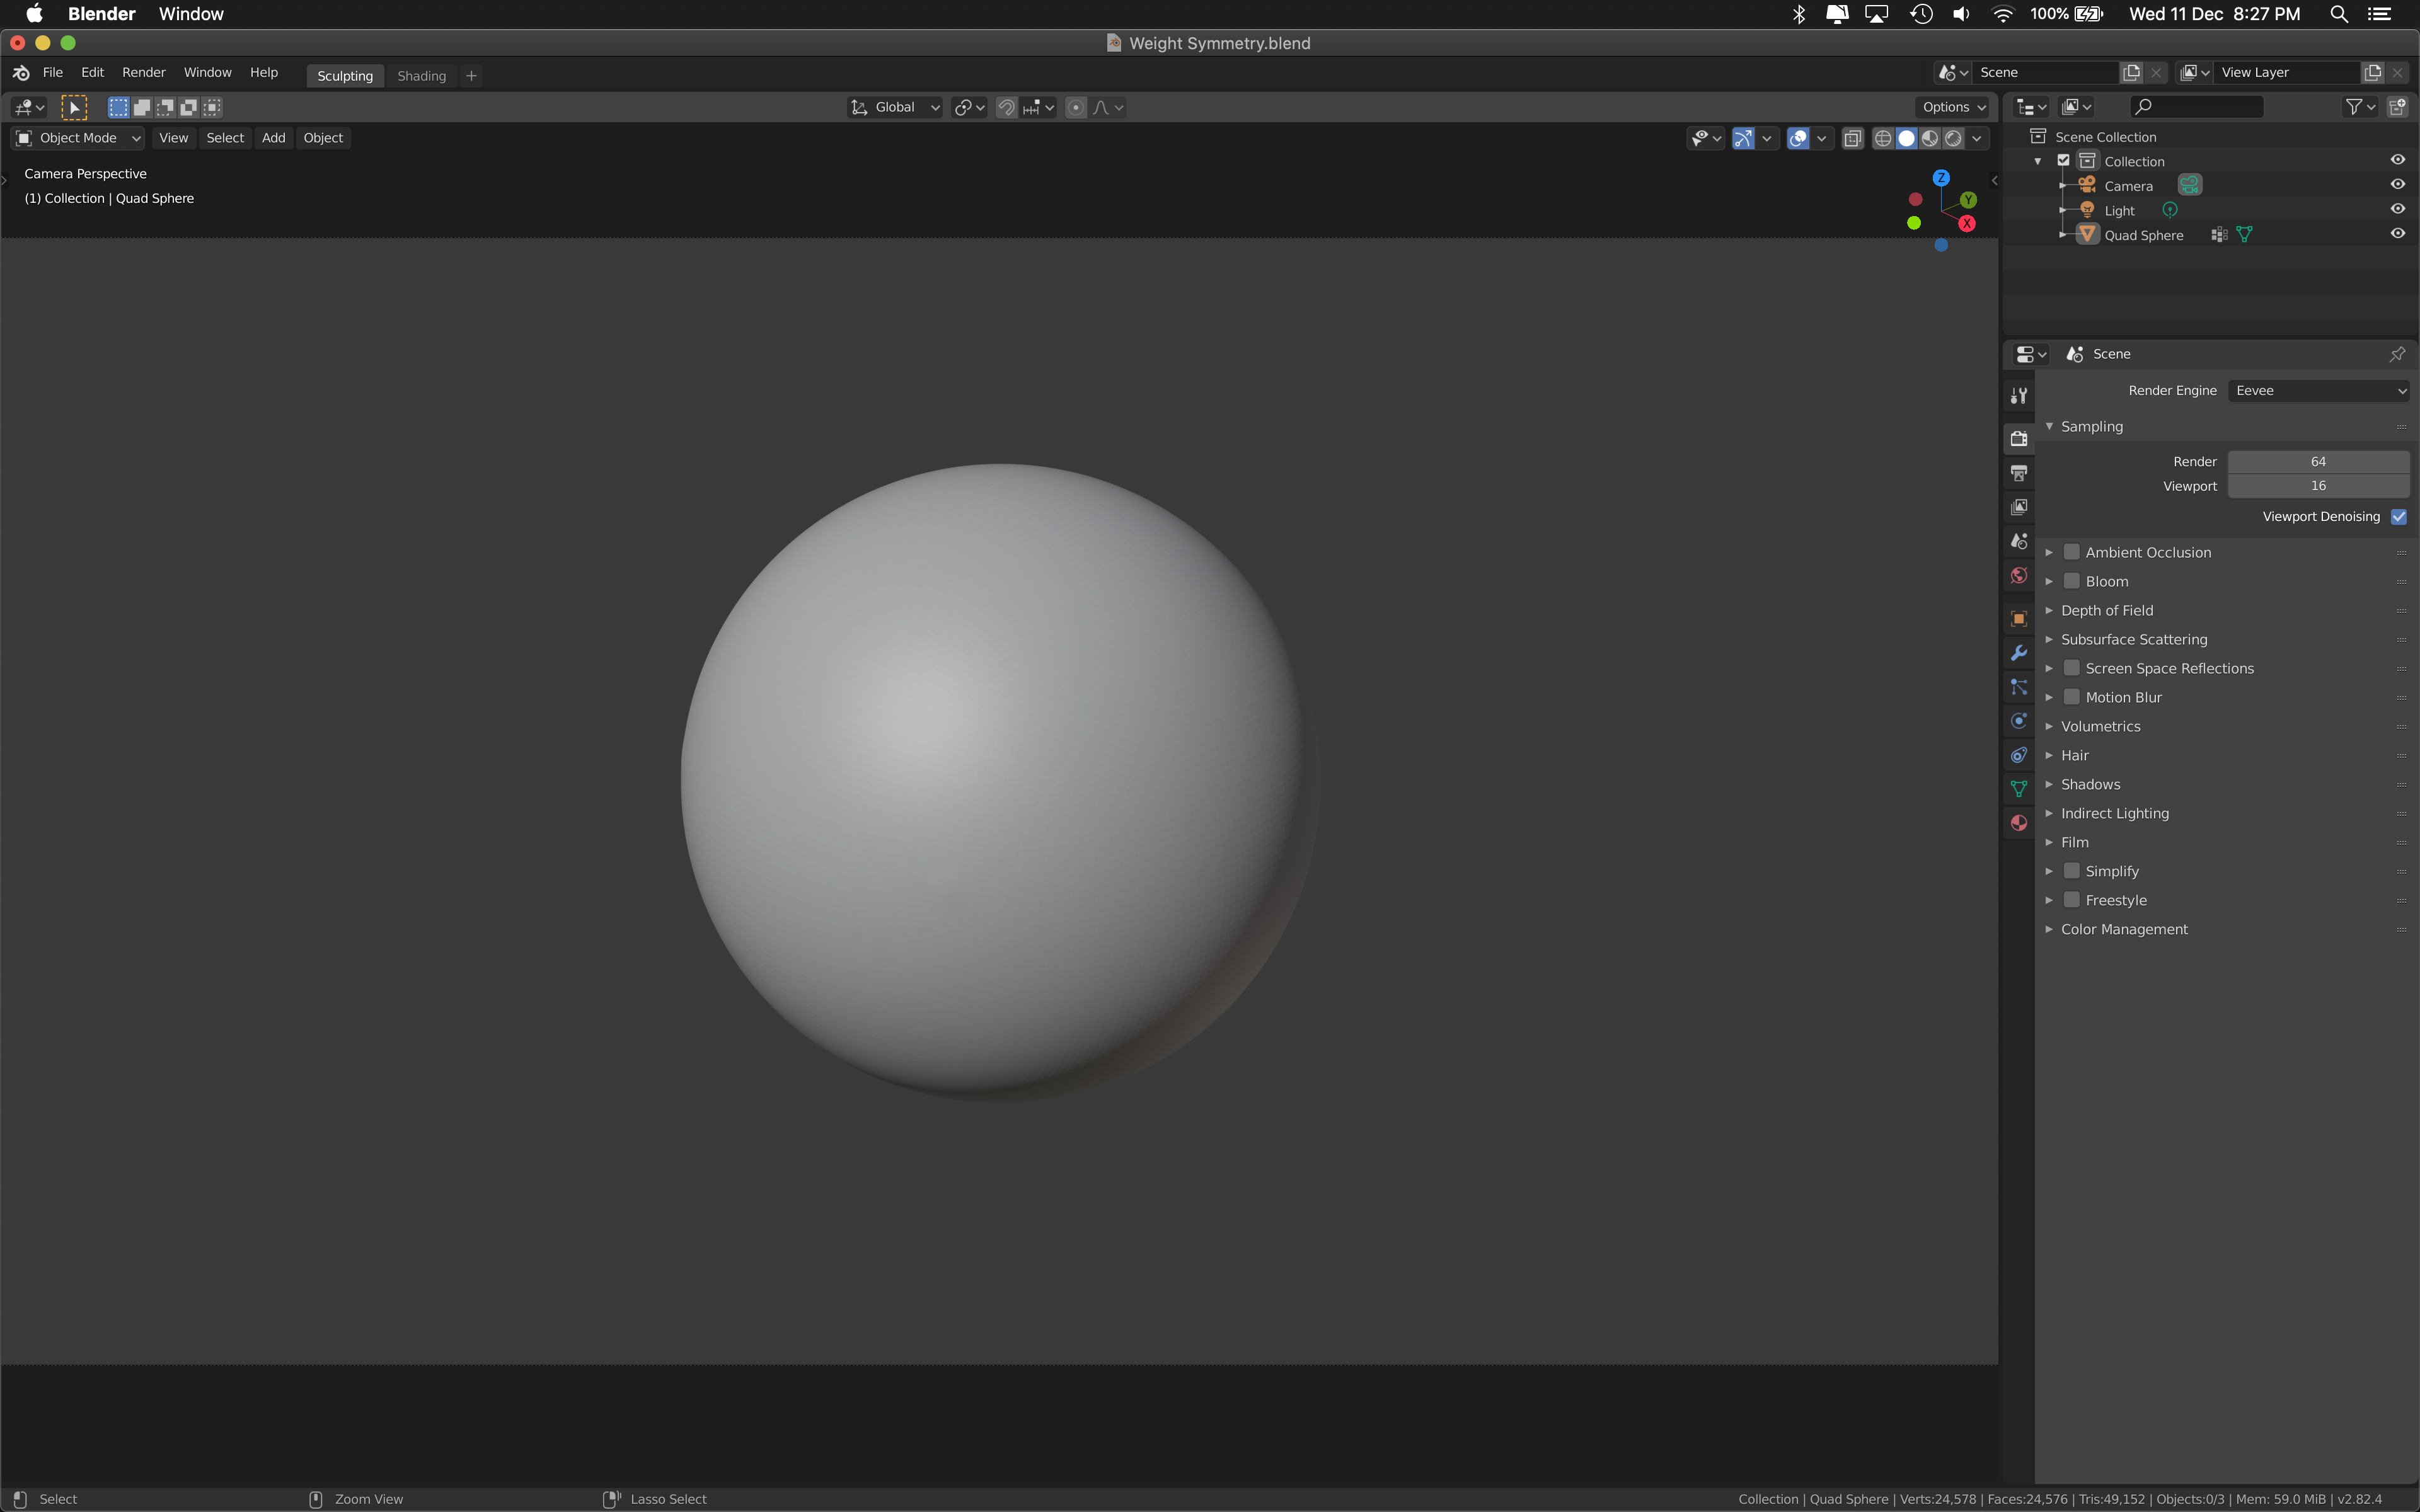Toggle X-ray display in viewport
This screenshot has height=1512, width=2420.
[1852, 138]
